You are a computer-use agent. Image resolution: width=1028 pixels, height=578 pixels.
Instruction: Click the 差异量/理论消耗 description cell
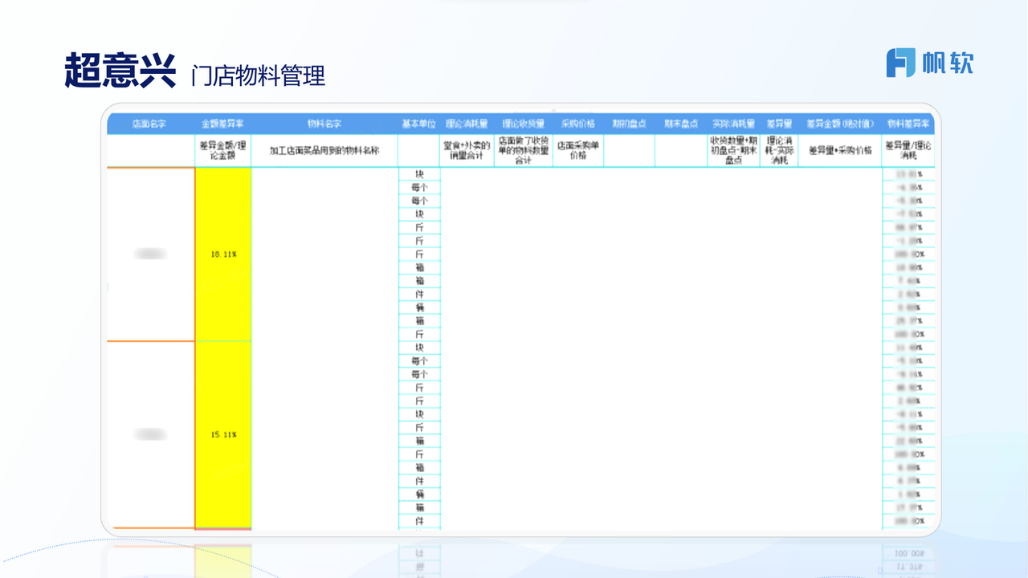coord(908,151)
